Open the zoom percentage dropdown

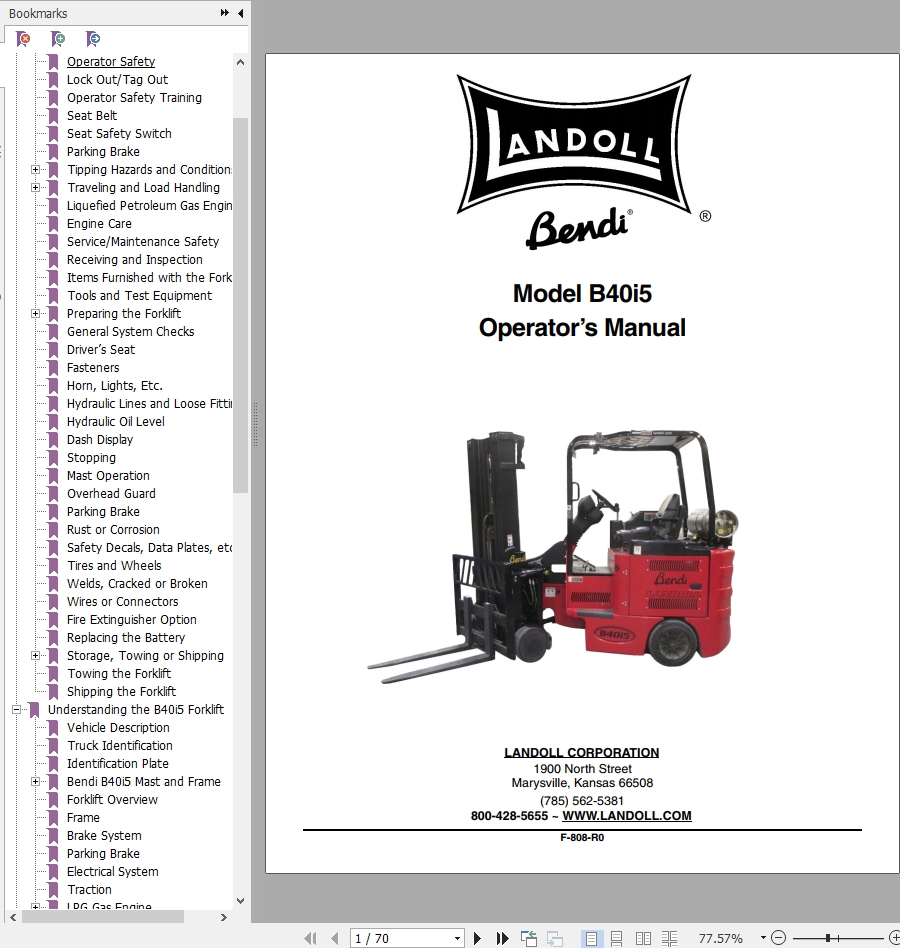763,938
